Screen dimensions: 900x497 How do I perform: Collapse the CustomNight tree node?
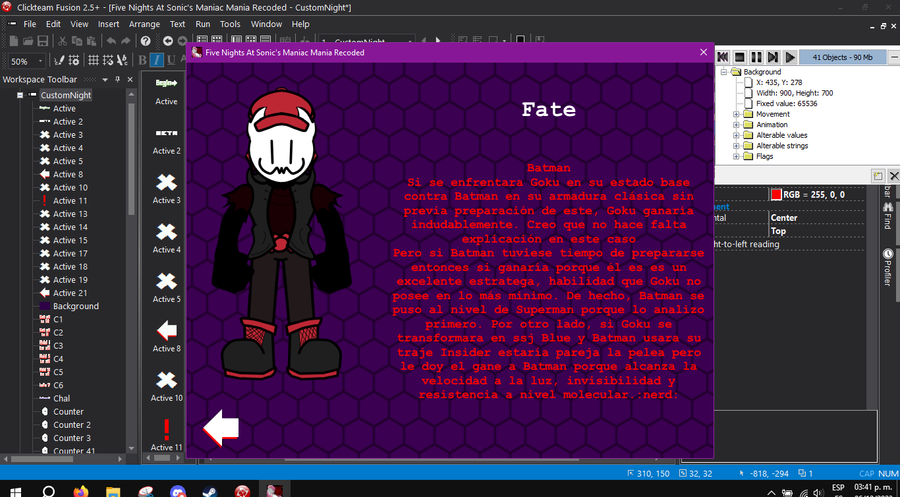coord(20,95)
